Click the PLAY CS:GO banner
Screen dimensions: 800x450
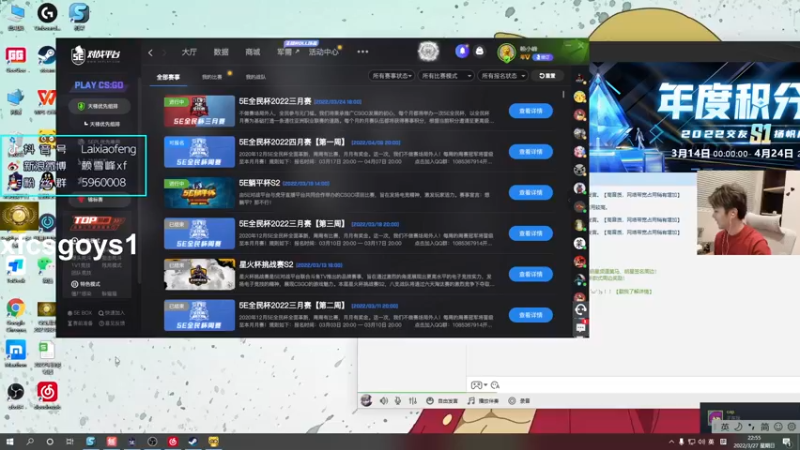pos(98,85)
